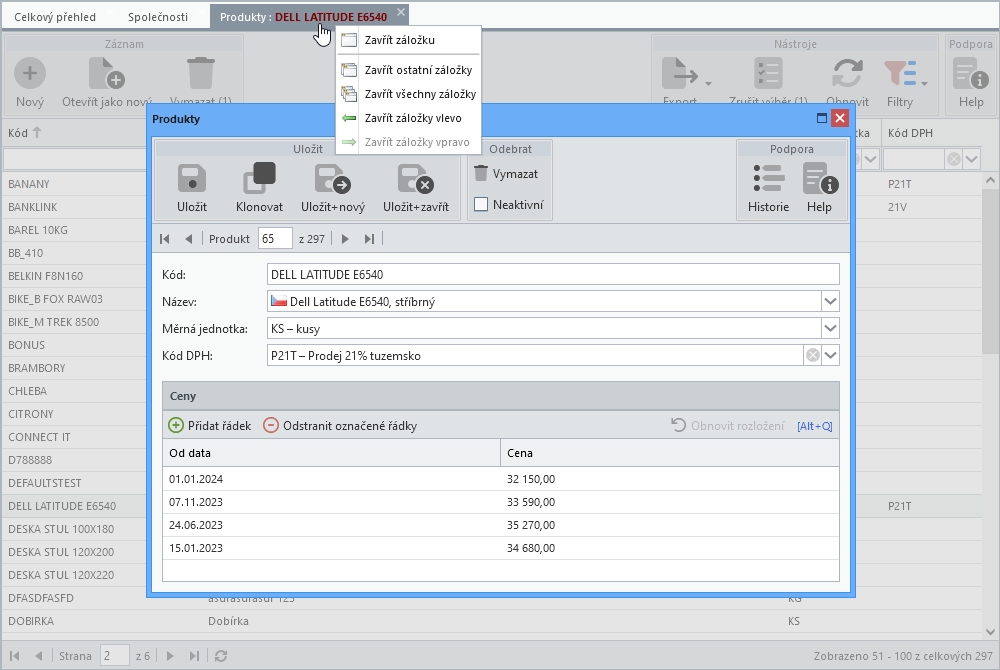Go to previous product record
Viewport: 1000px width, 670px height.
click(x=188, y=239)
